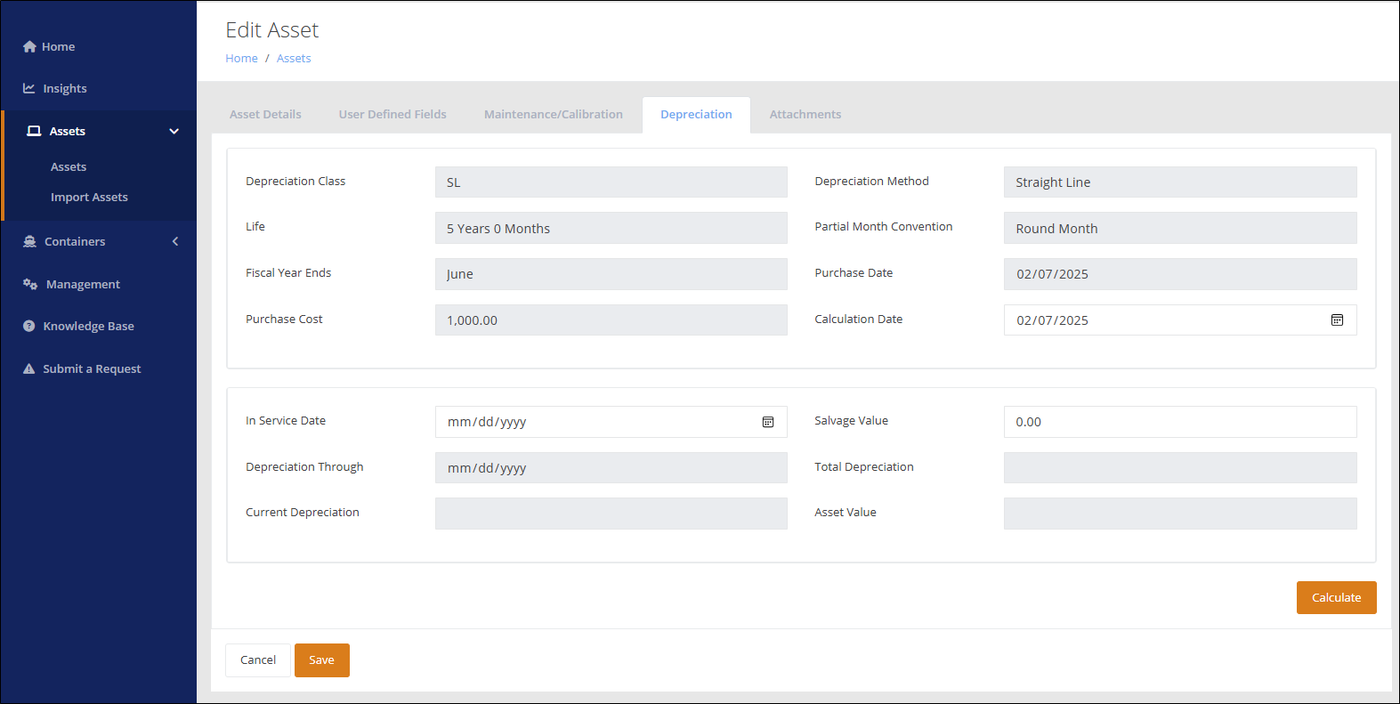Click the Salvage Value input field
The height and width of the screenshot is (704, 1400).
1180,422
